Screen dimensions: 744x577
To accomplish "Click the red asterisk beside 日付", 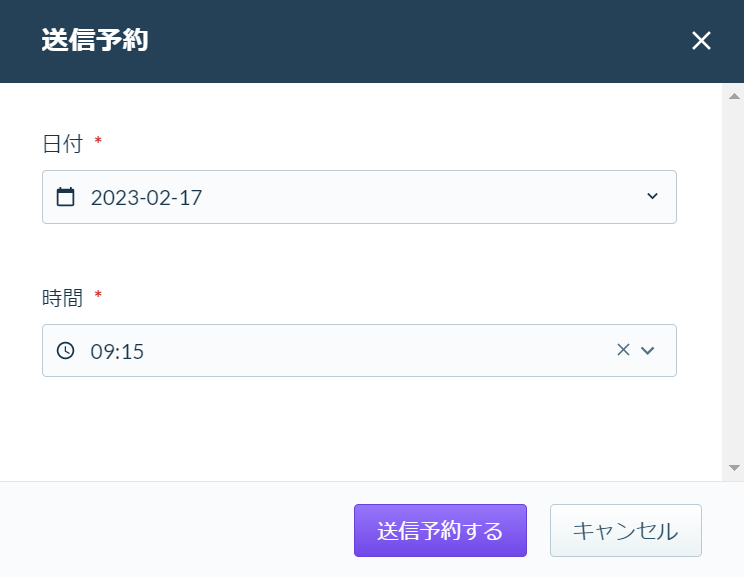I will coord(98,140).
